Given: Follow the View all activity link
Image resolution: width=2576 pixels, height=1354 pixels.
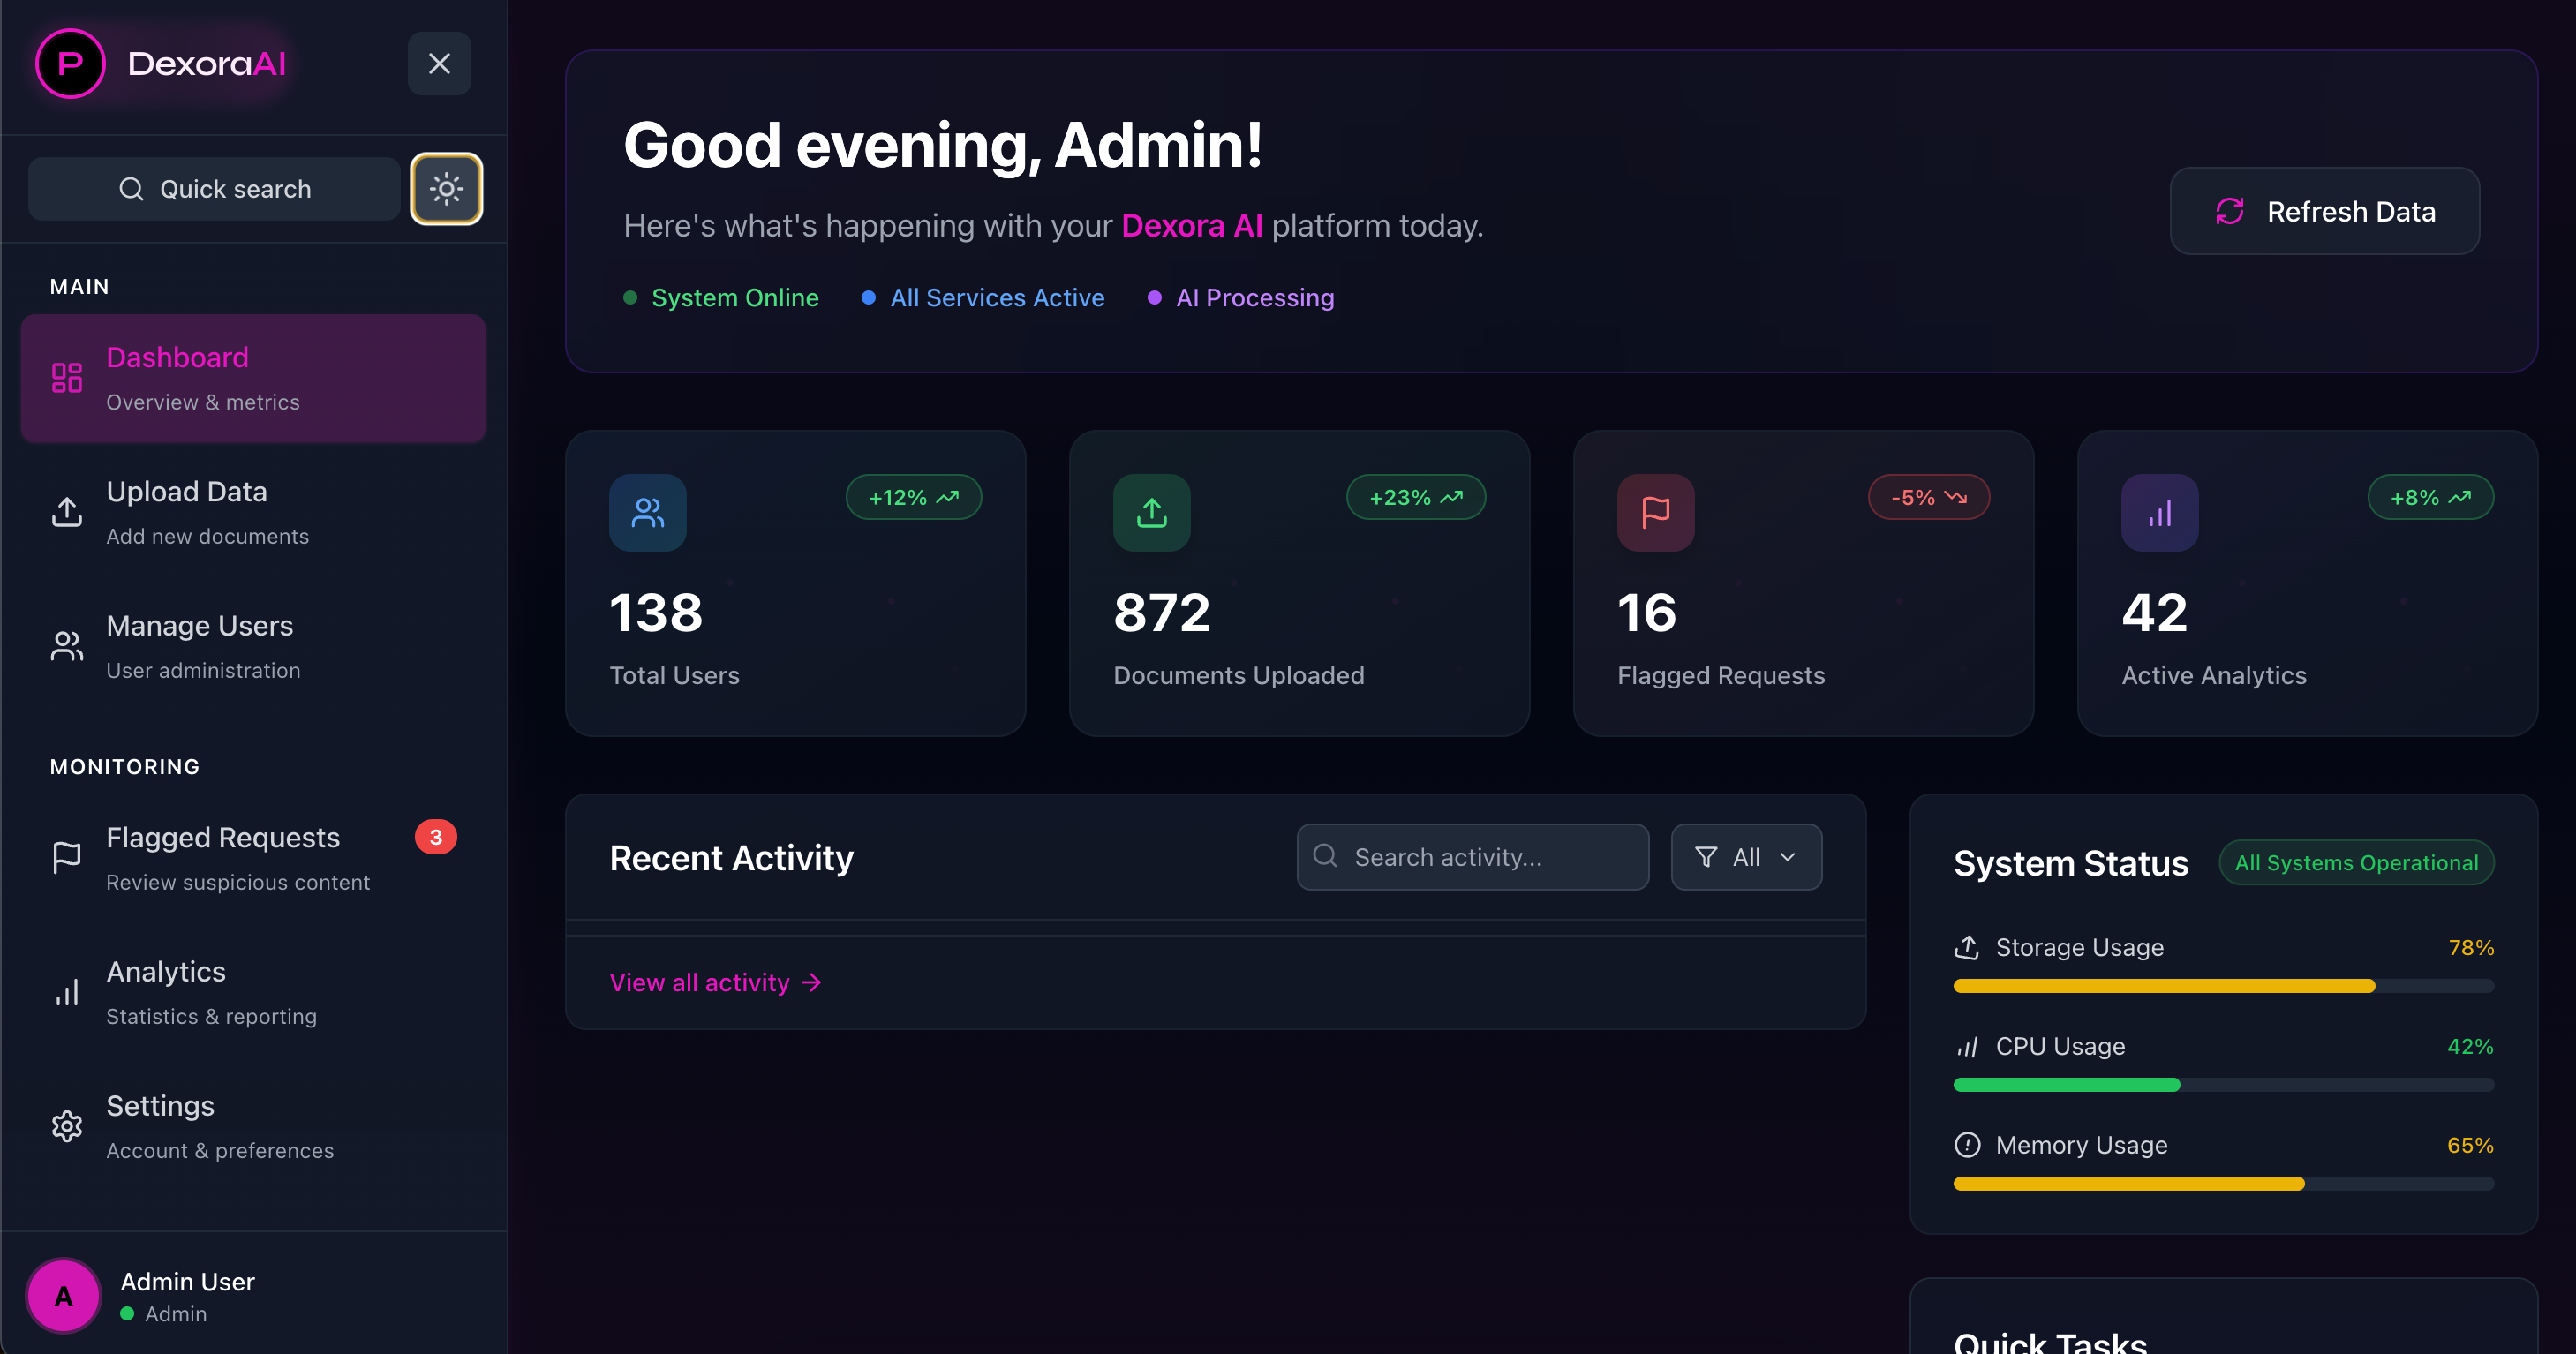Looking at the screenshot, I should pyautogui.click(x=715, y=982).
